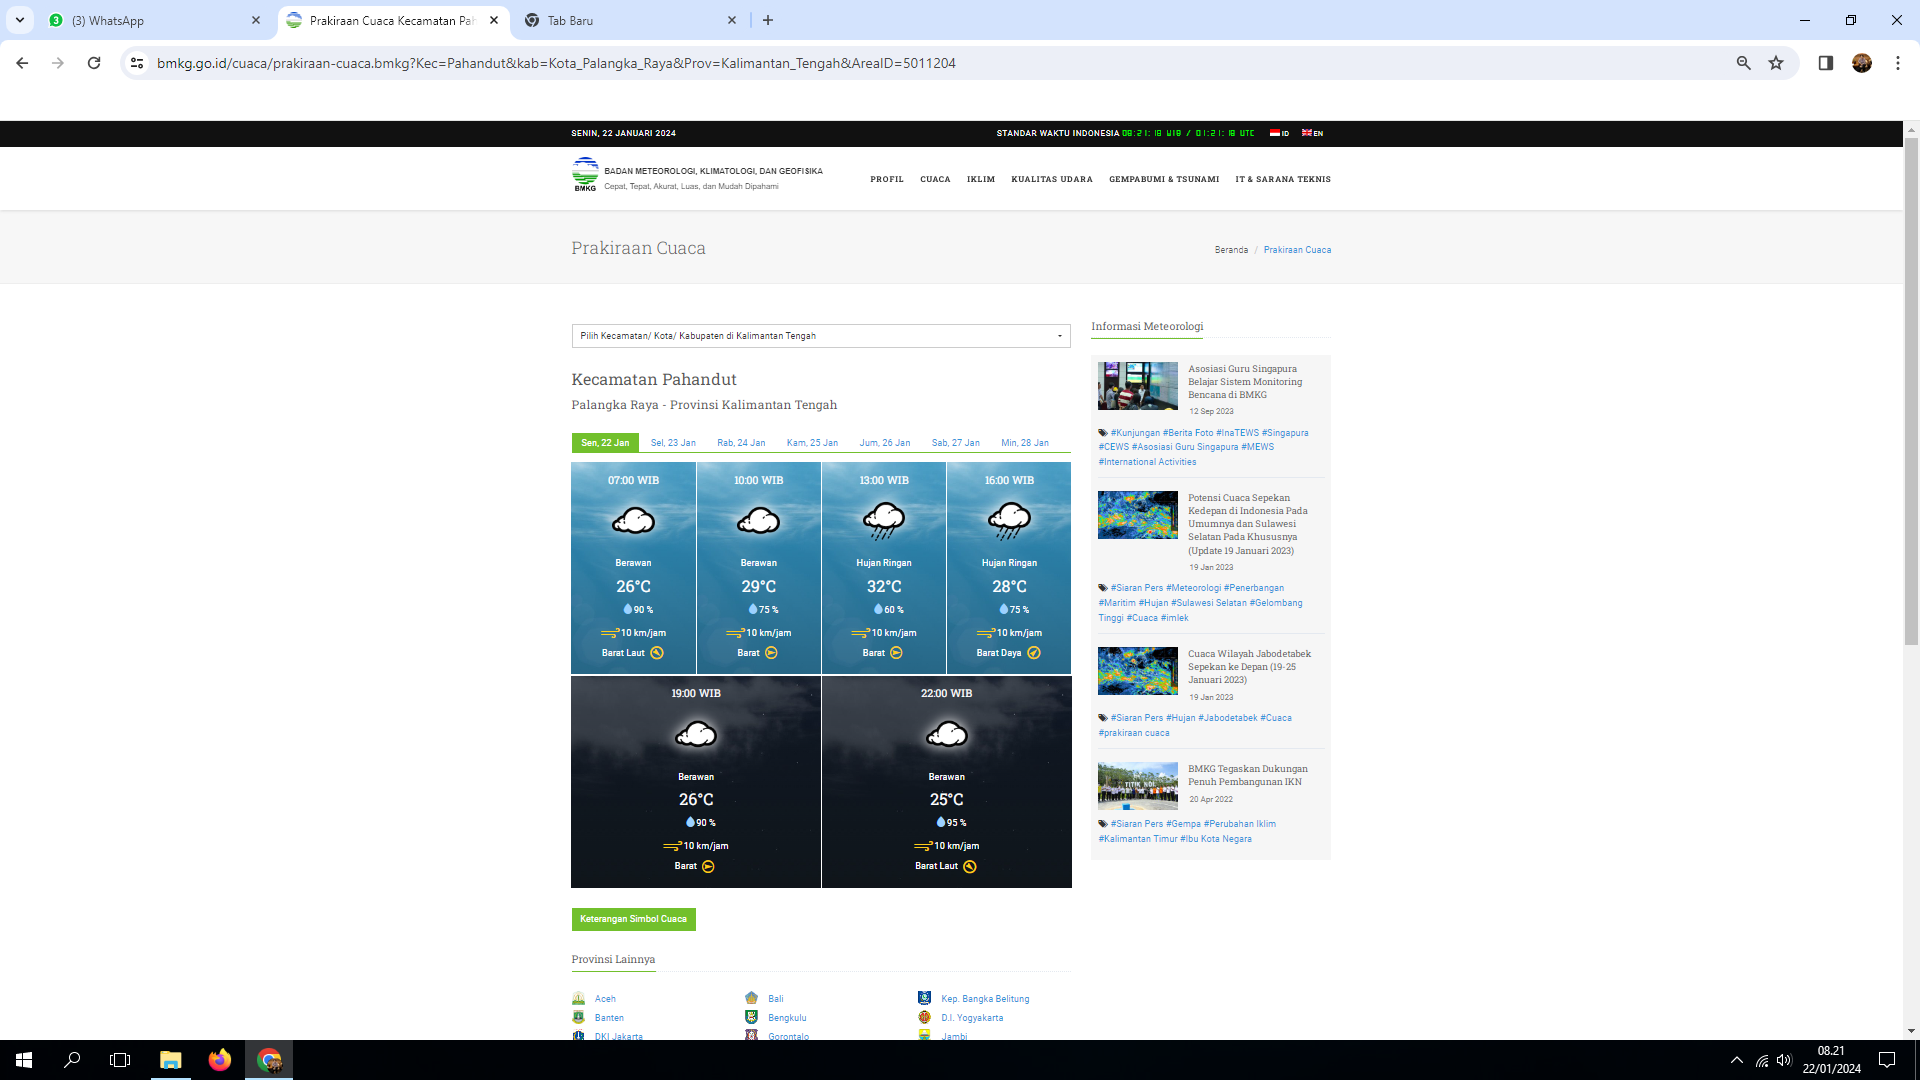Viewport: 1920px width, 1080px height.
Task: Click the Beranda breadcrumb link
Action: click(x=1231, y=250)
